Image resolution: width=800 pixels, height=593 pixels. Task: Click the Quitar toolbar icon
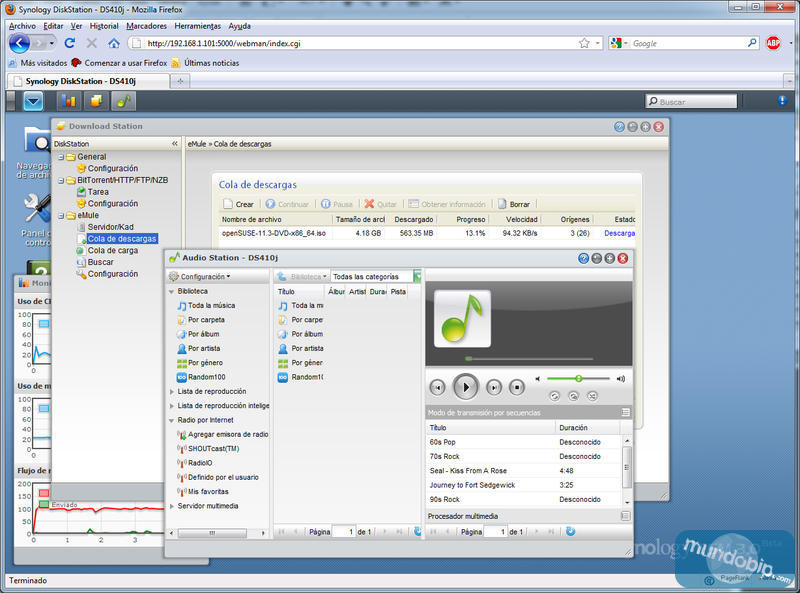coord(380,204)
